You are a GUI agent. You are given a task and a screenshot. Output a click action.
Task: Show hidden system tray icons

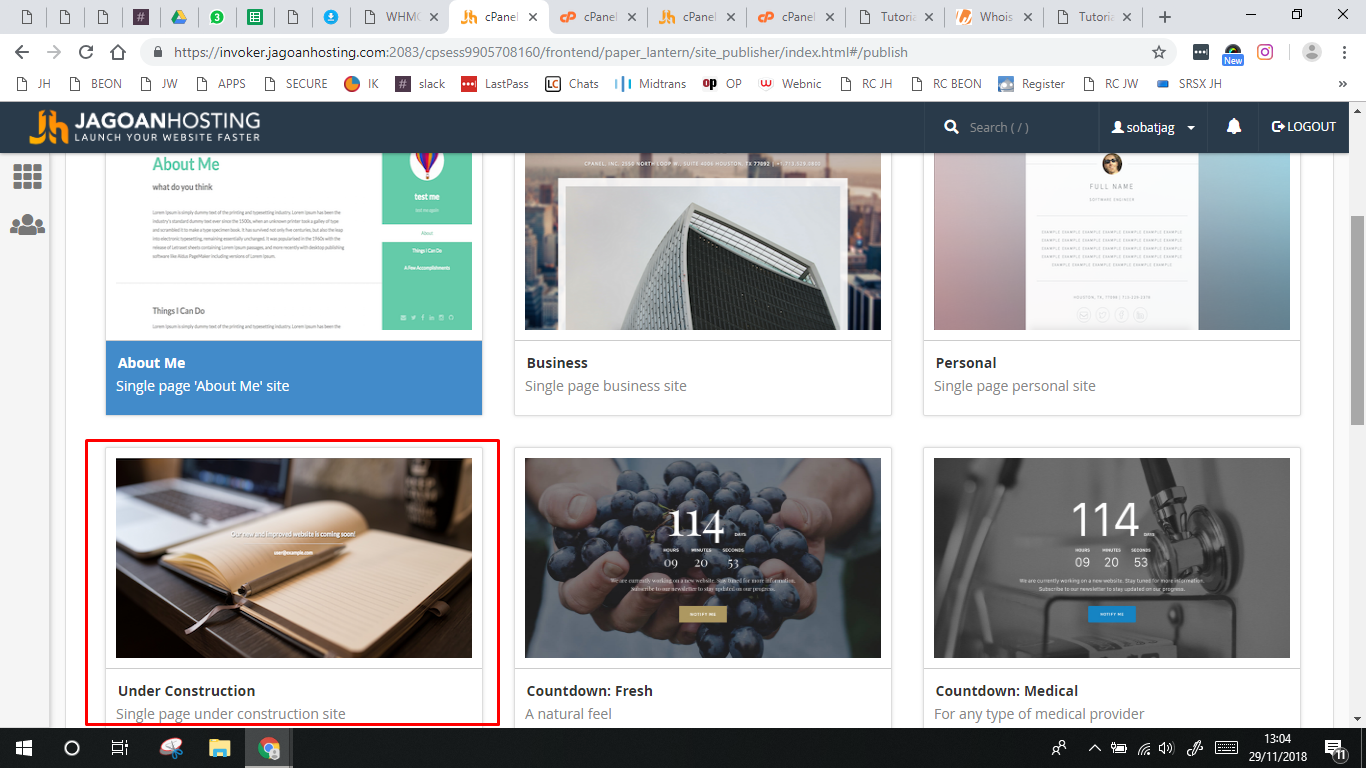tap(1095, 748)
